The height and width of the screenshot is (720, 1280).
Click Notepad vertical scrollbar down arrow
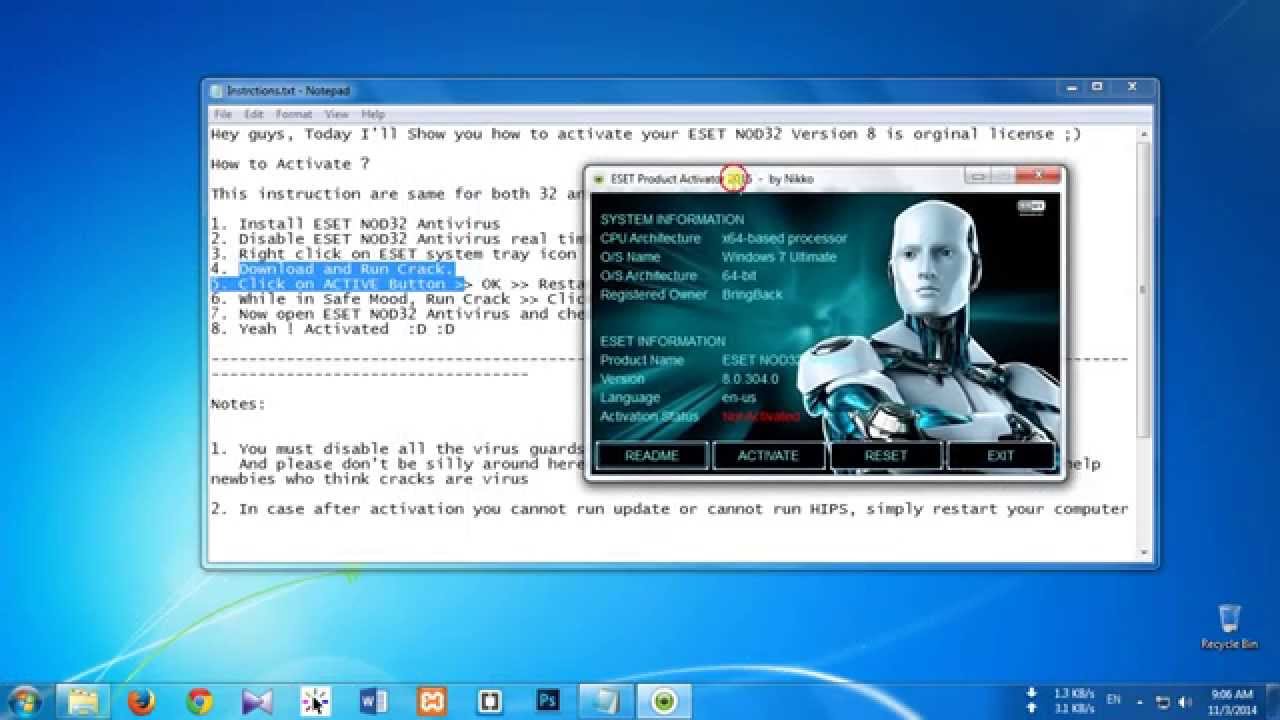click(1144, 552)
